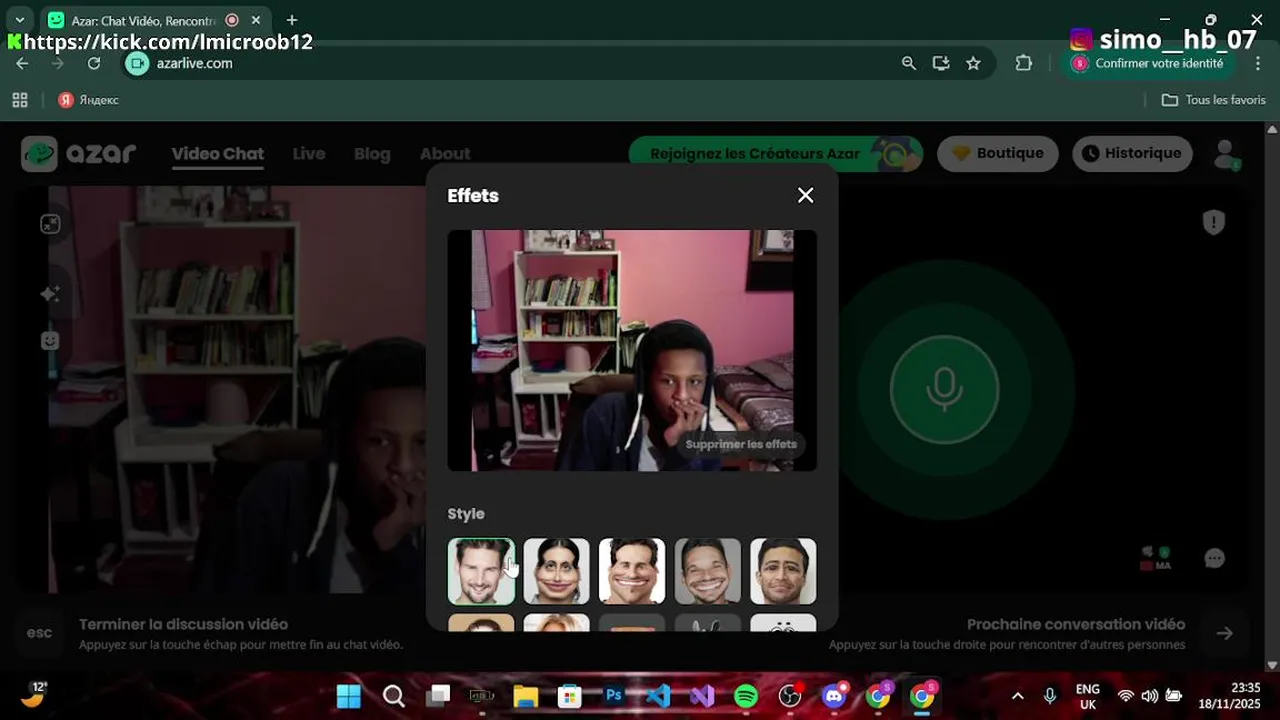The width and height of the screenshot is (1280, 720).
Task: Open the weather widget showing 12°
Action: coord(33,694)
